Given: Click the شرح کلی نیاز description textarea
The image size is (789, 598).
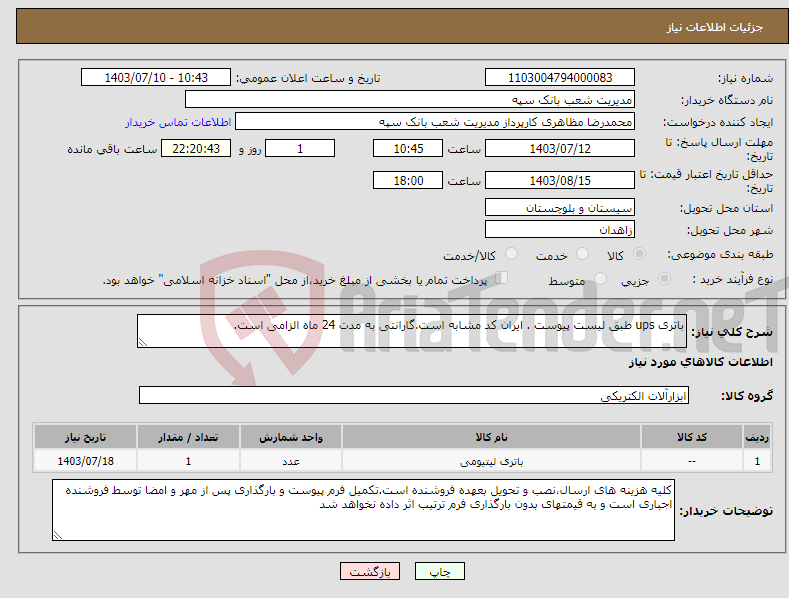Looking at the screenshot, I should click(412, 331).
